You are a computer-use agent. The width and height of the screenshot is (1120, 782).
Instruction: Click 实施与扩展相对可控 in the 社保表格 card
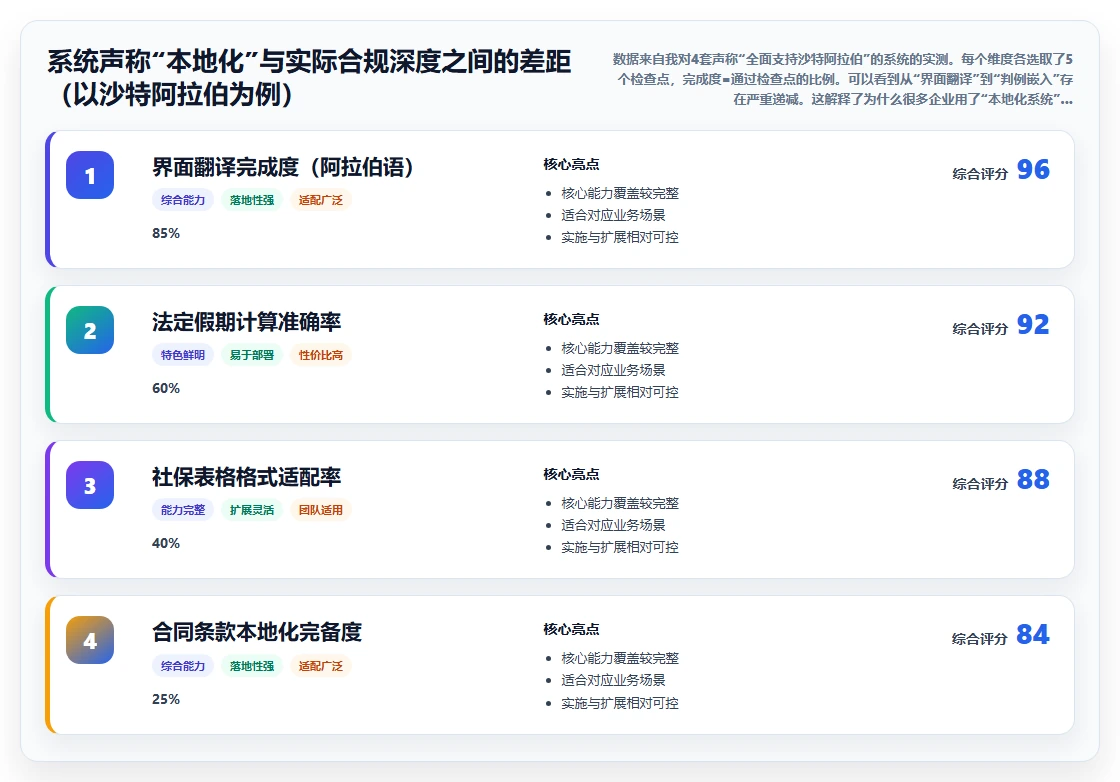pyautogui.click(x=620, y=547)
